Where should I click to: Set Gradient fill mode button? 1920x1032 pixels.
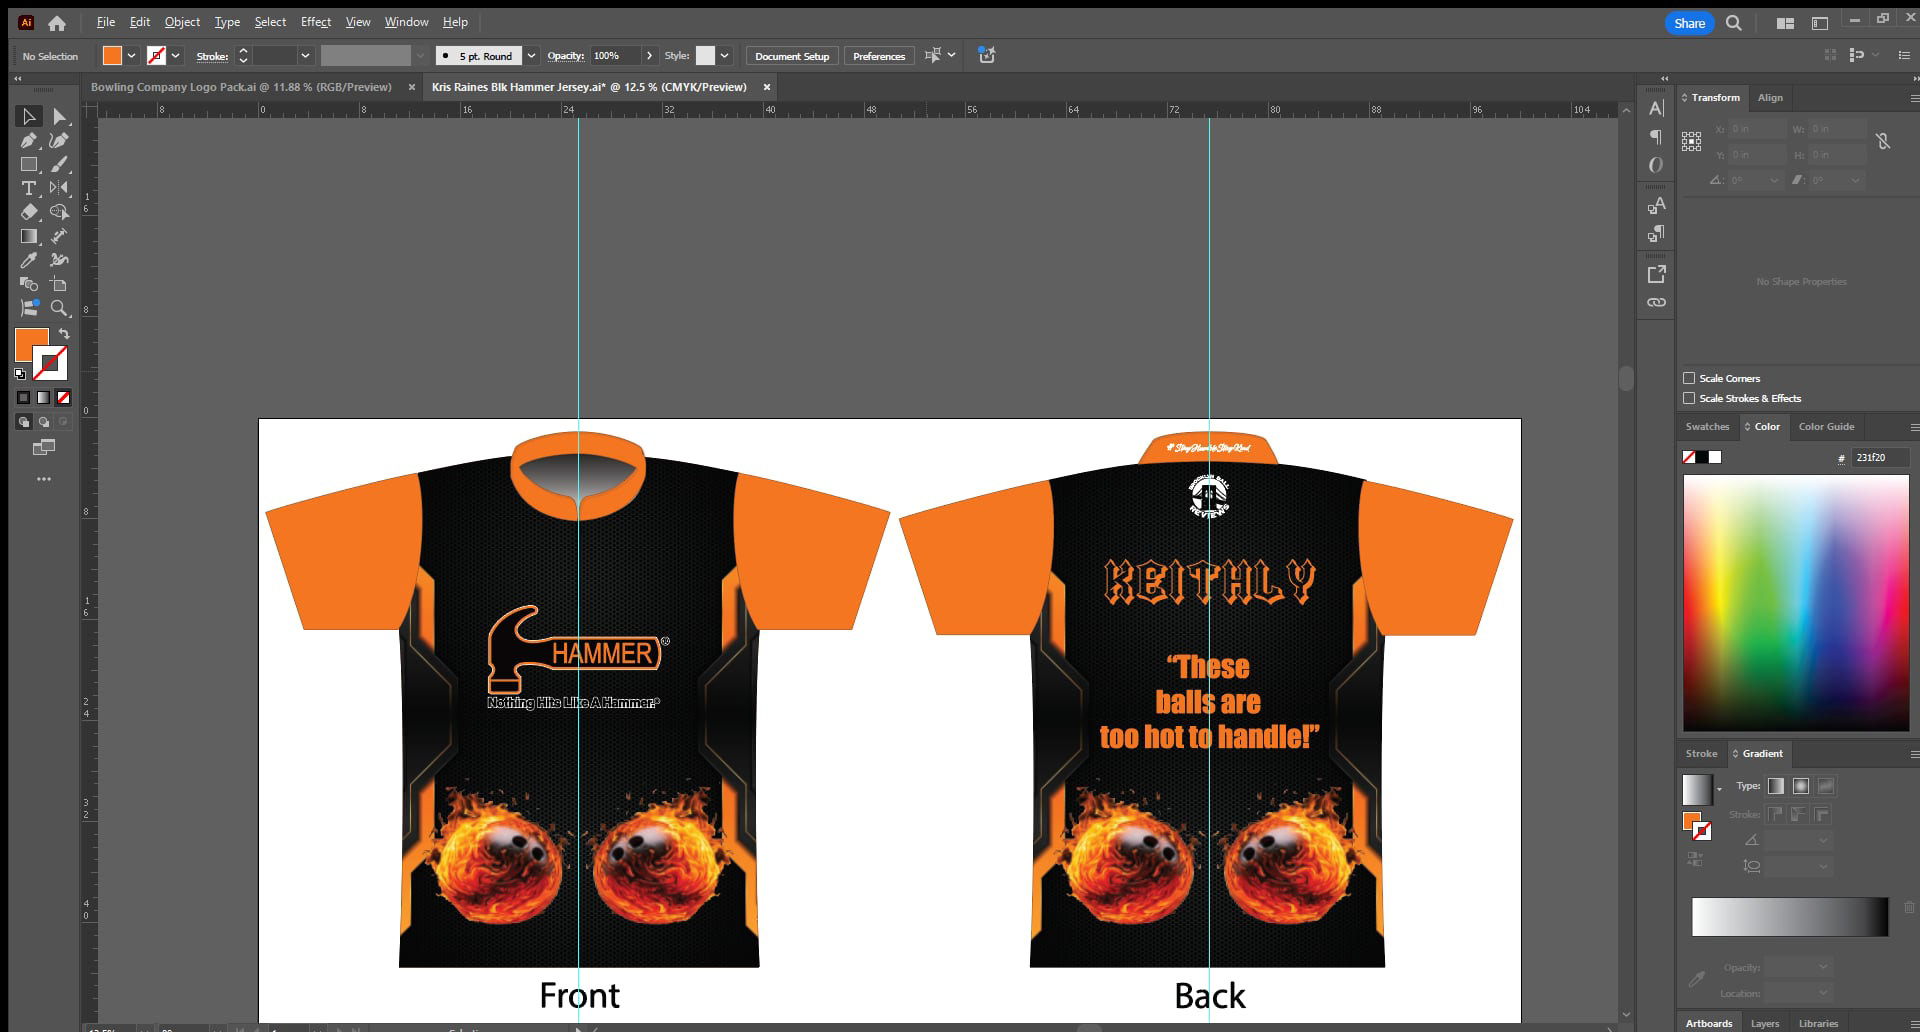tap(43, 398)
